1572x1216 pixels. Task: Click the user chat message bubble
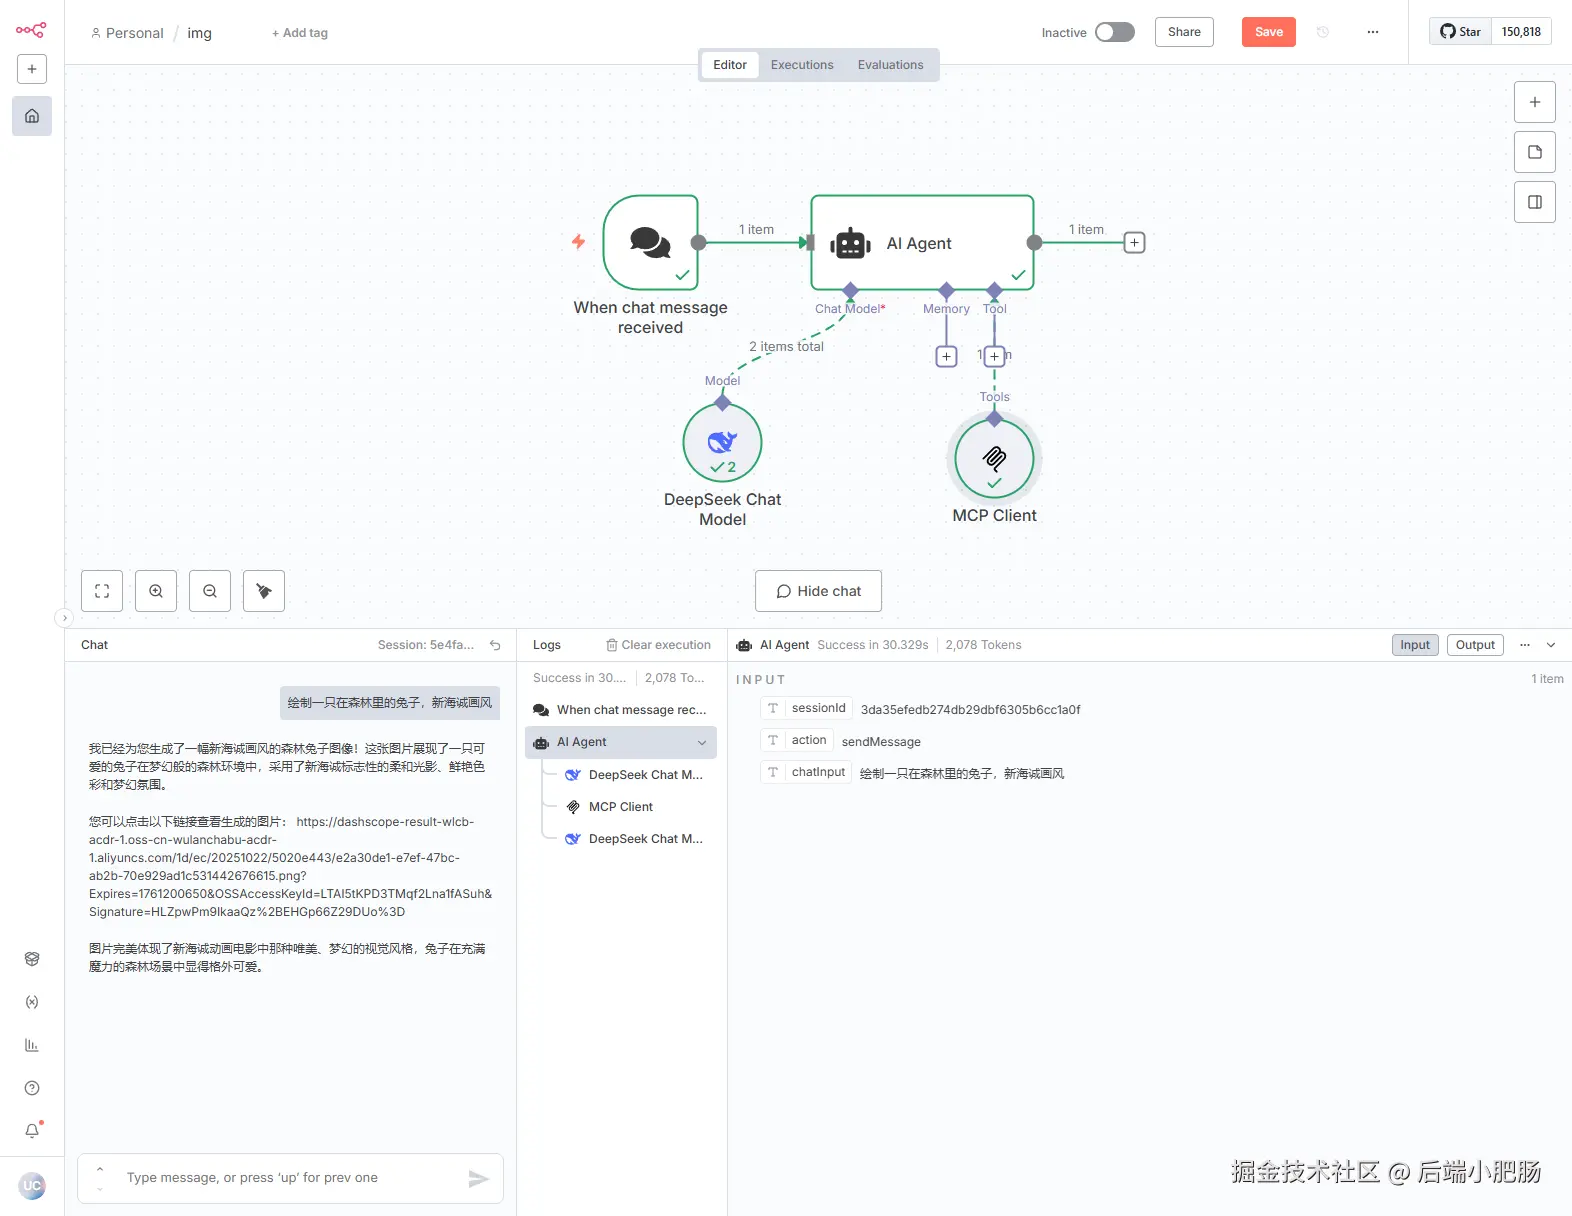(390, 703)
